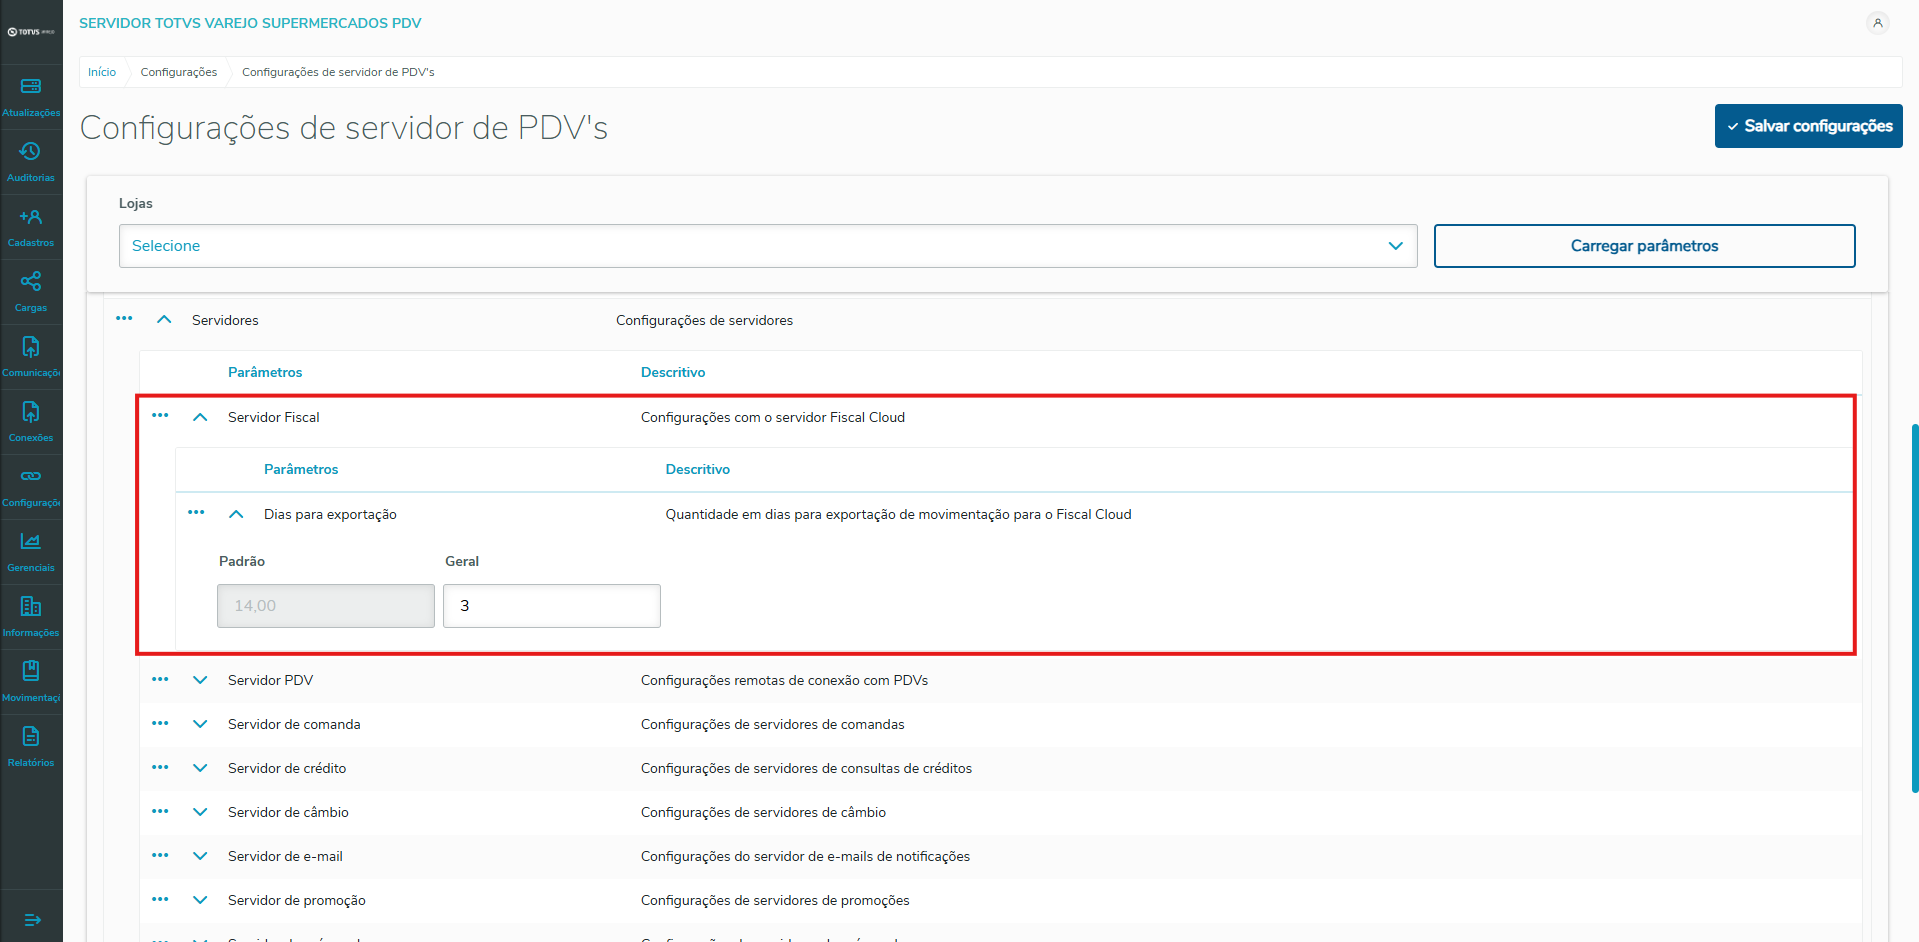Expand the sidebar menu with the arrow icon

click(32, 919)
